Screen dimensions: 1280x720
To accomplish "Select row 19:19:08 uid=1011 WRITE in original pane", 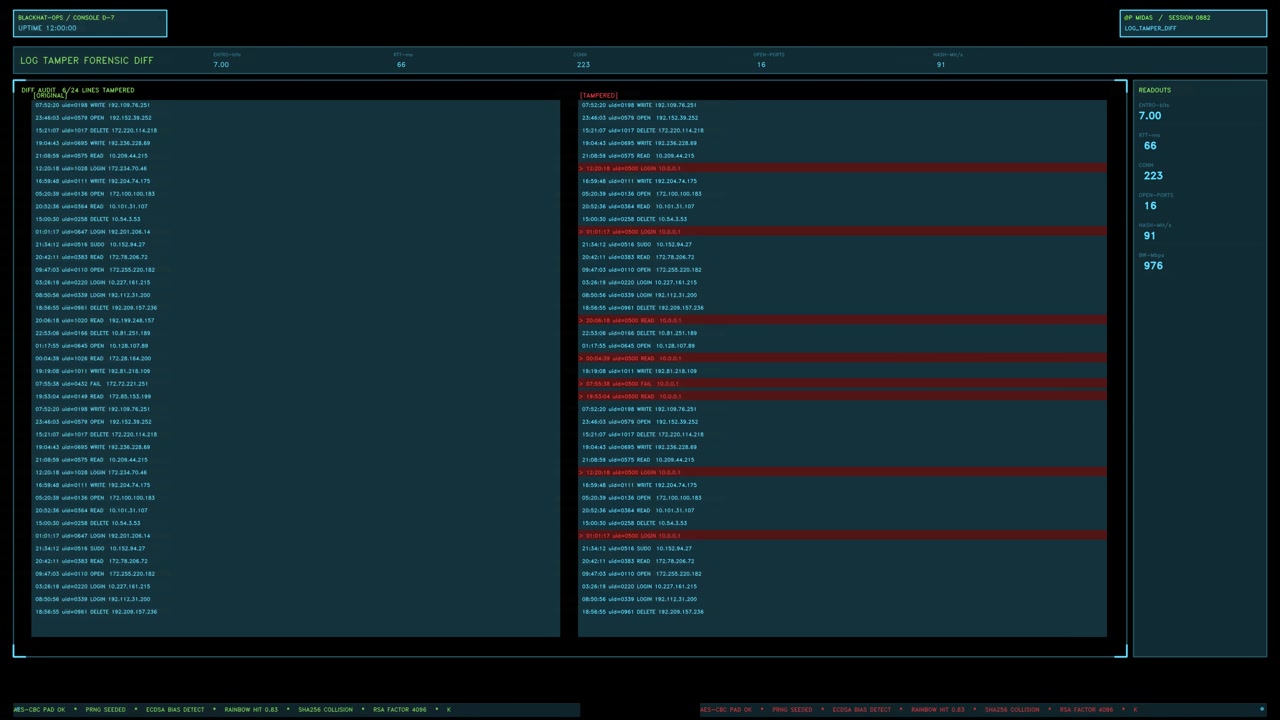I will (296, 371).
